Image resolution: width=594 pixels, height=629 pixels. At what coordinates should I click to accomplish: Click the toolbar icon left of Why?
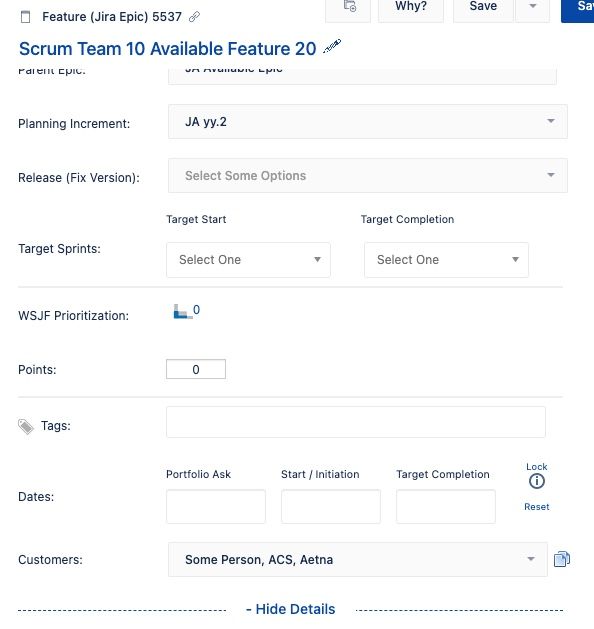pyautogui.click(x=348, y=9)
